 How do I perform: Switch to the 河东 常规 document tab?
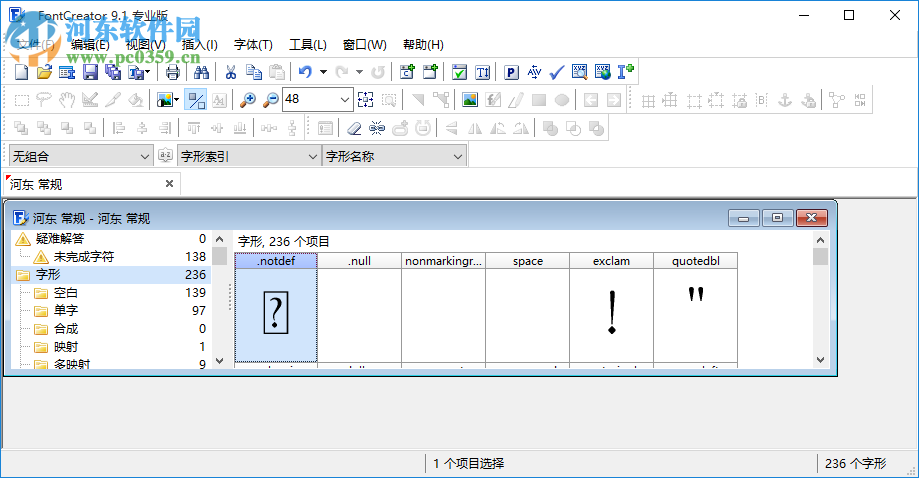coord(92,184)
